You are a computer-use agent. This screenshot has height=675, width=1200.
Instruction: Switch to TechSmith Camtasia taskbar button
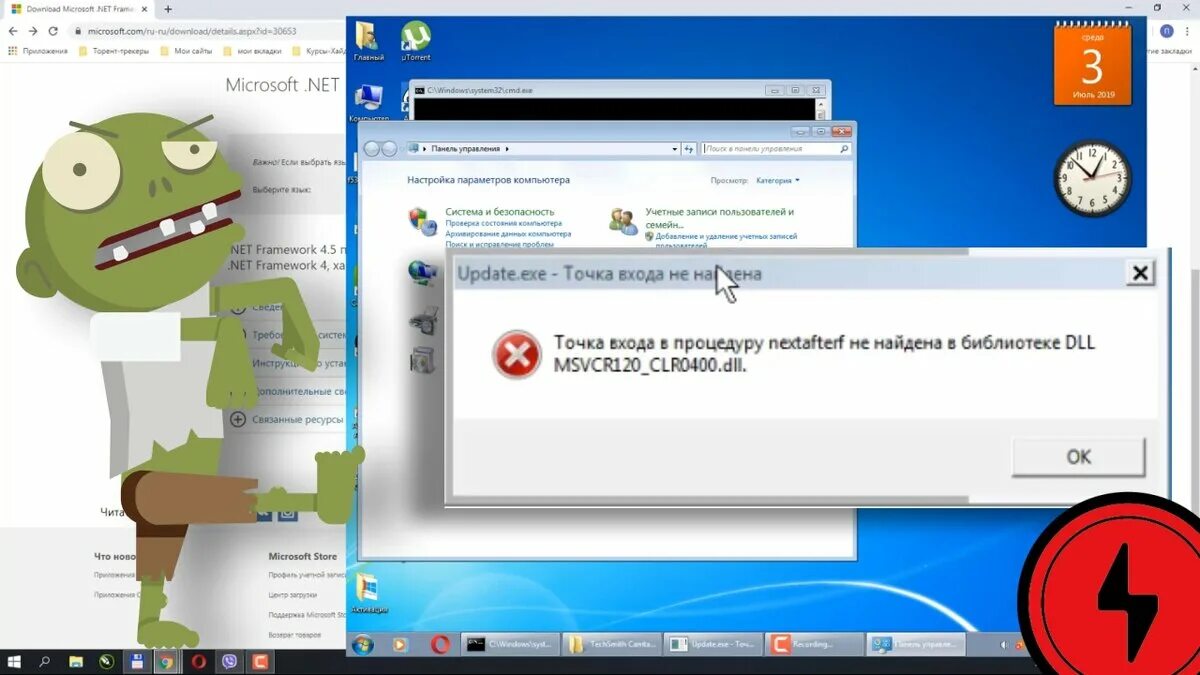pyautogui.click(x=613, y=645)
